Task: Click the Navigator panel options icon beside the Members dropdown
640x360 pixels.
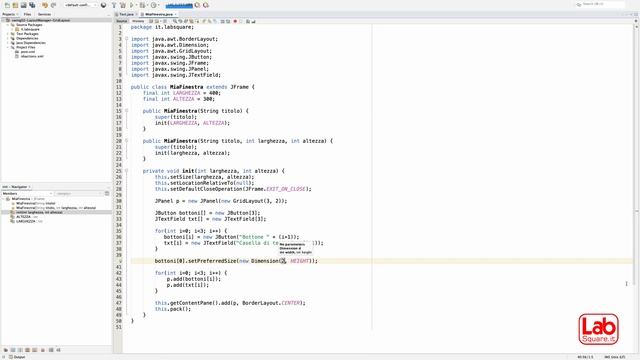Action: click(107, 193)
